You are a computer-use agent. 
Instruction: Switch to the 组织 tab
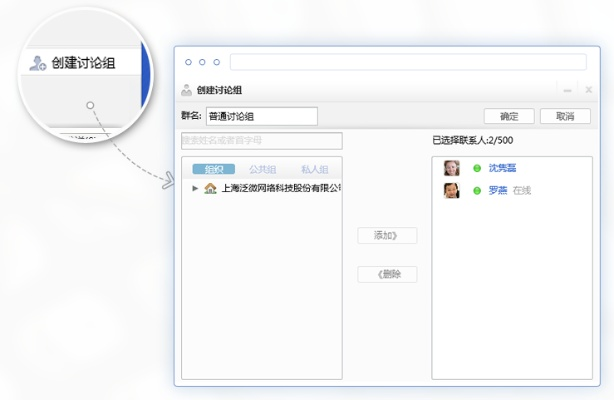pyautogui.click(x=213, y=170)
